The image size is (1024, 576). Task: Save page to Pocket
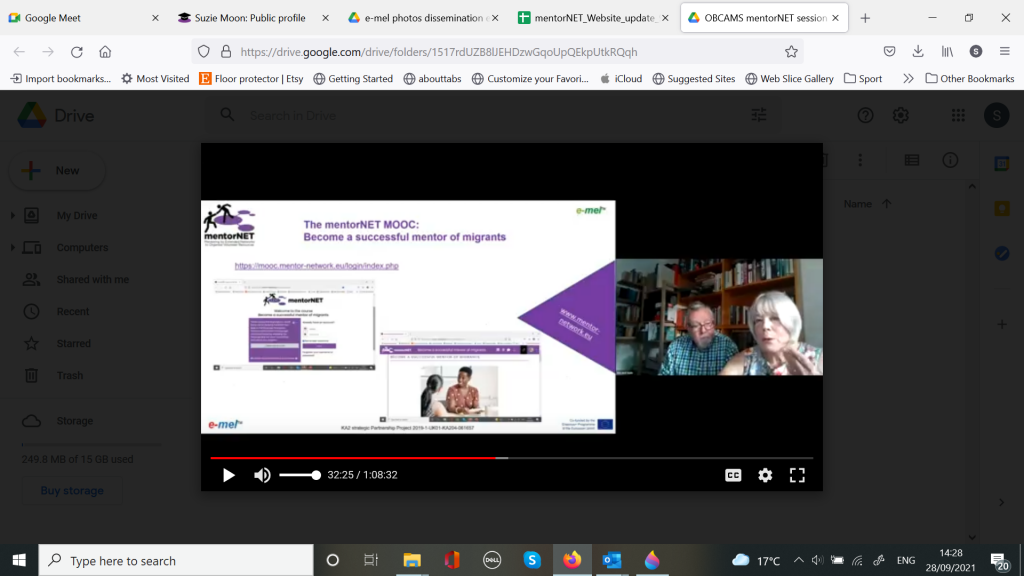pyautogui.click(x=889, y=52)
